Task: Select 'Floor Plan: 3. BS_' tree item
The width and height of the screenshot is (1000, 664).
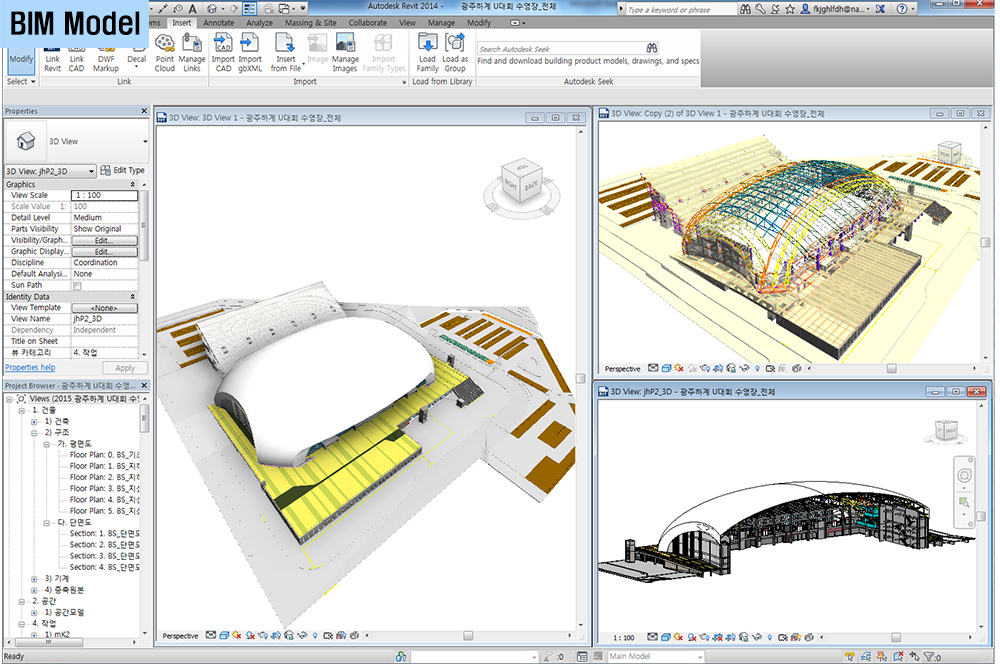Action: [x=104, y=489]
